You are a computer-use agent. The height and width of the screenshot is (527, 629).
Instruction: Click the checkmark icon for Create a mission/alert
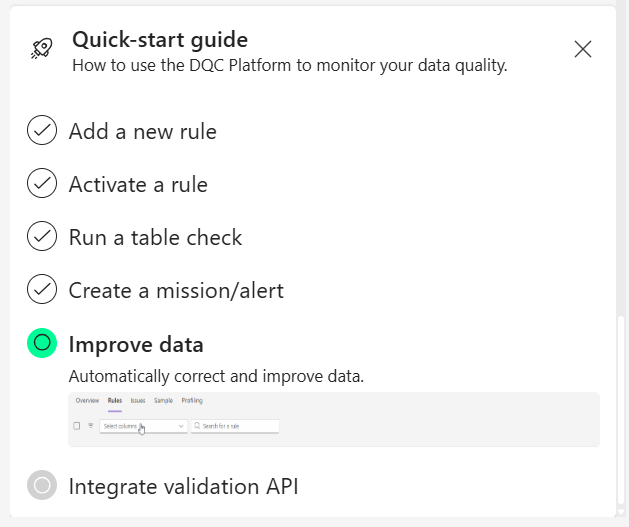tap(42, 290)
